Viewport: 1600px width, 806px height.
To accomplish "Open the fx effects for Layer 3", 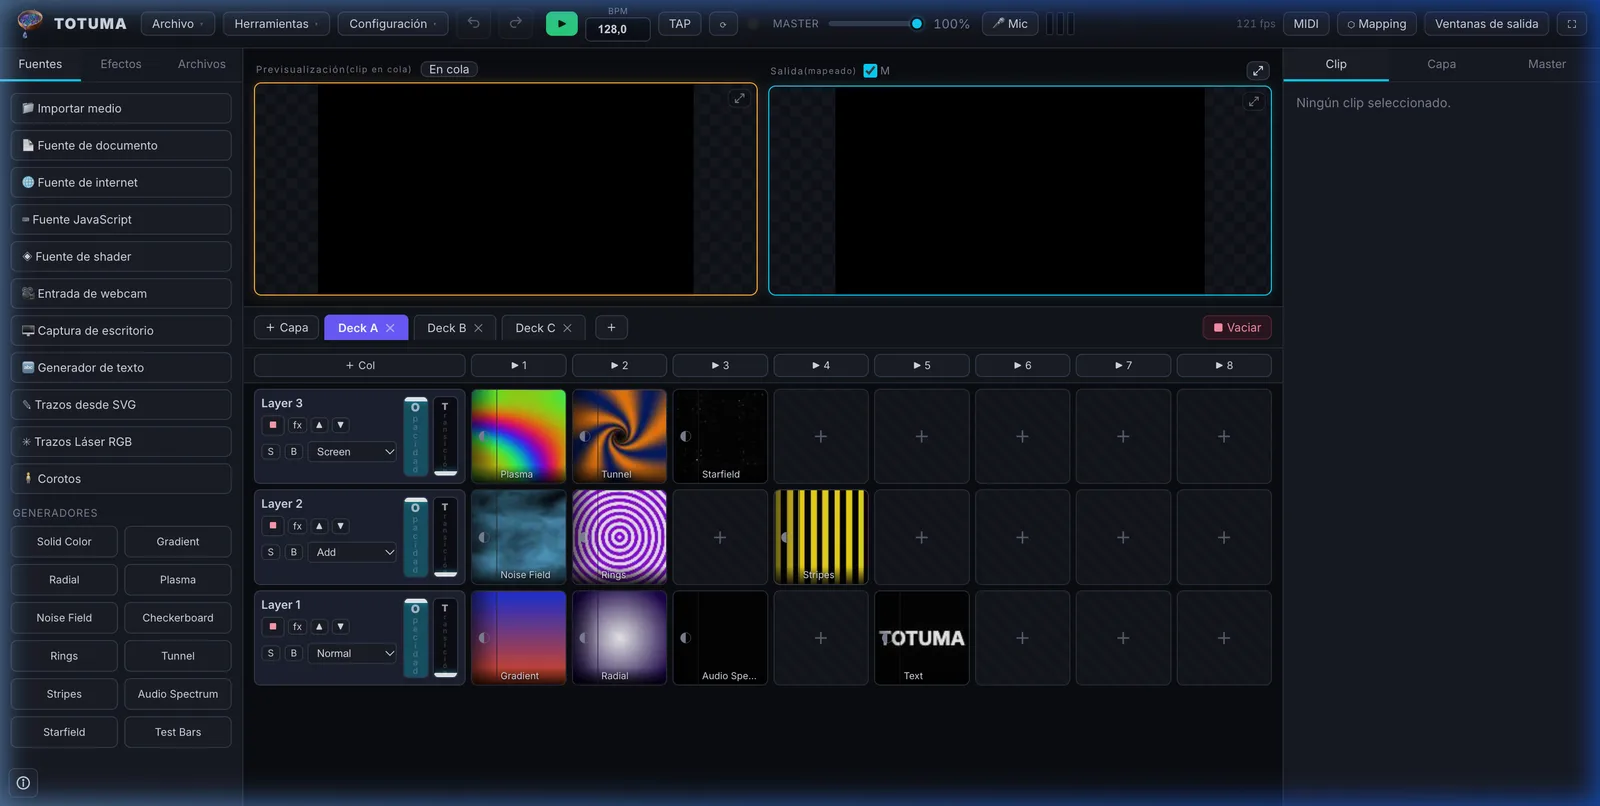I will (x=297, y=425).
